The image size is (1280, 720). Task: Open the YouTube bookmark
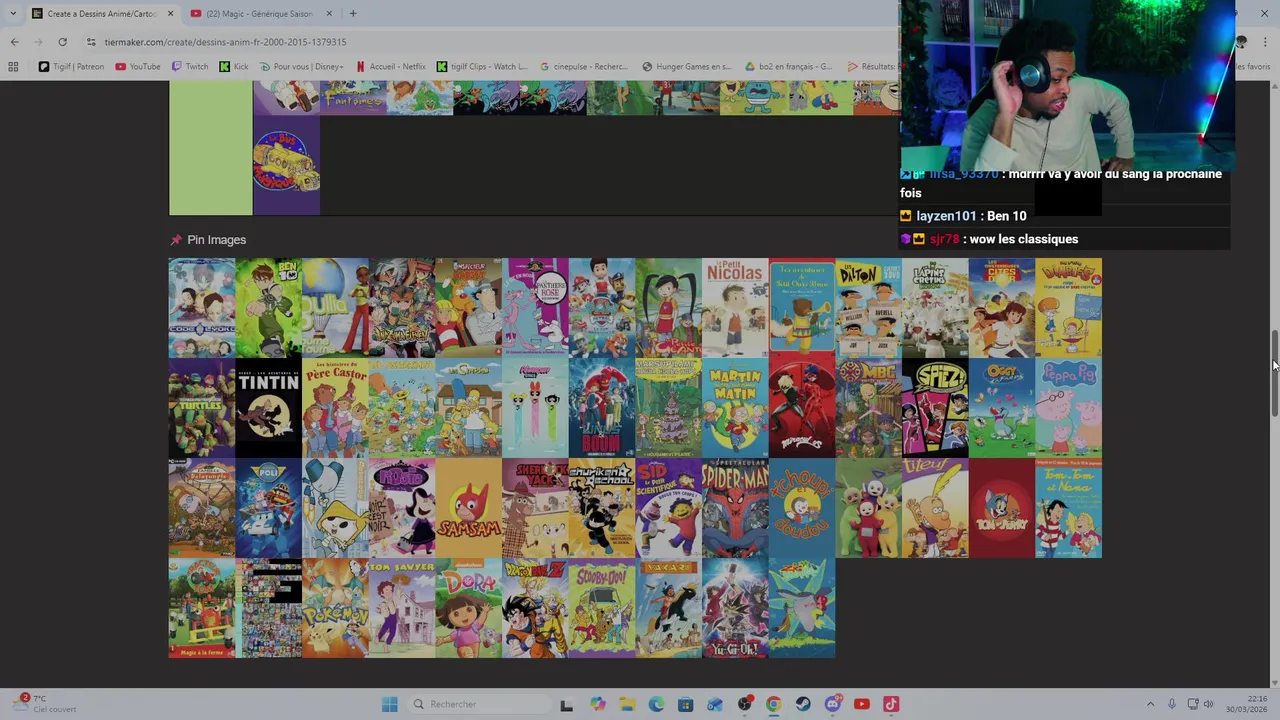point(138,67)
